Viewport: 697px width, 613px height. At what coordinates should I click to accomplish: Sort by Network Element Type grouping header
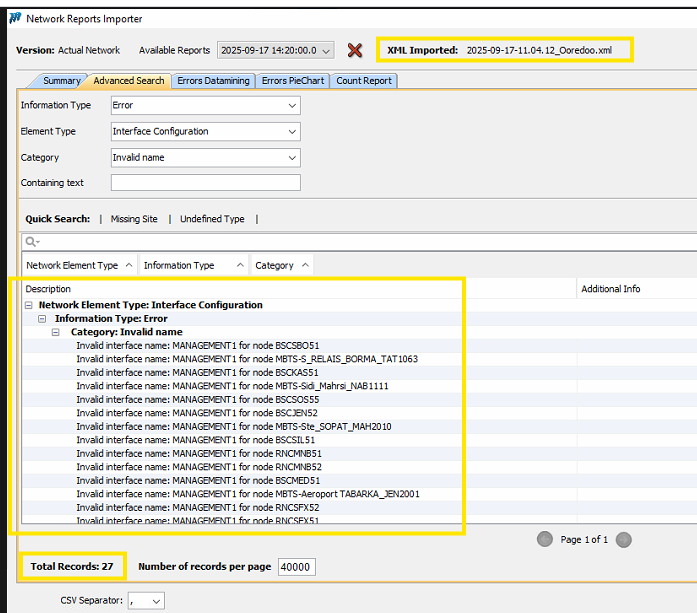tap(78, 265)
